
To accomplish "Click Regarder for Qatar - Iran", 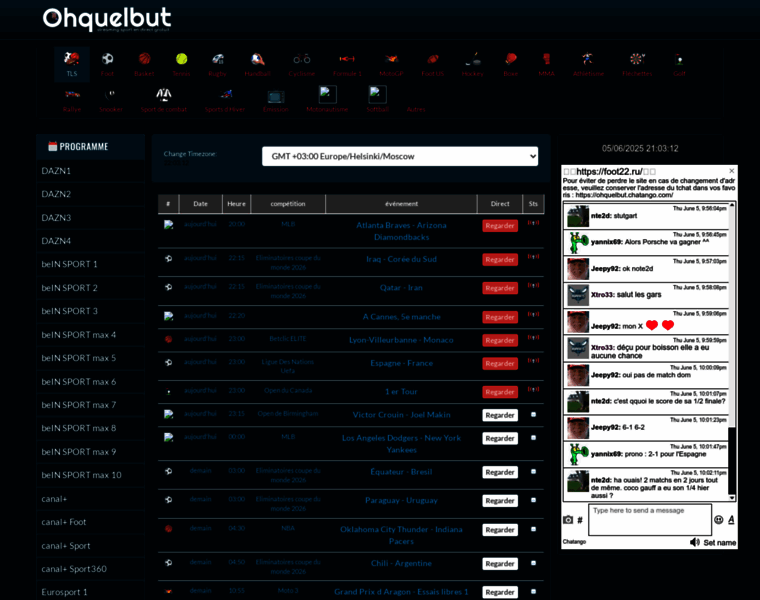I will coord(500,288).
